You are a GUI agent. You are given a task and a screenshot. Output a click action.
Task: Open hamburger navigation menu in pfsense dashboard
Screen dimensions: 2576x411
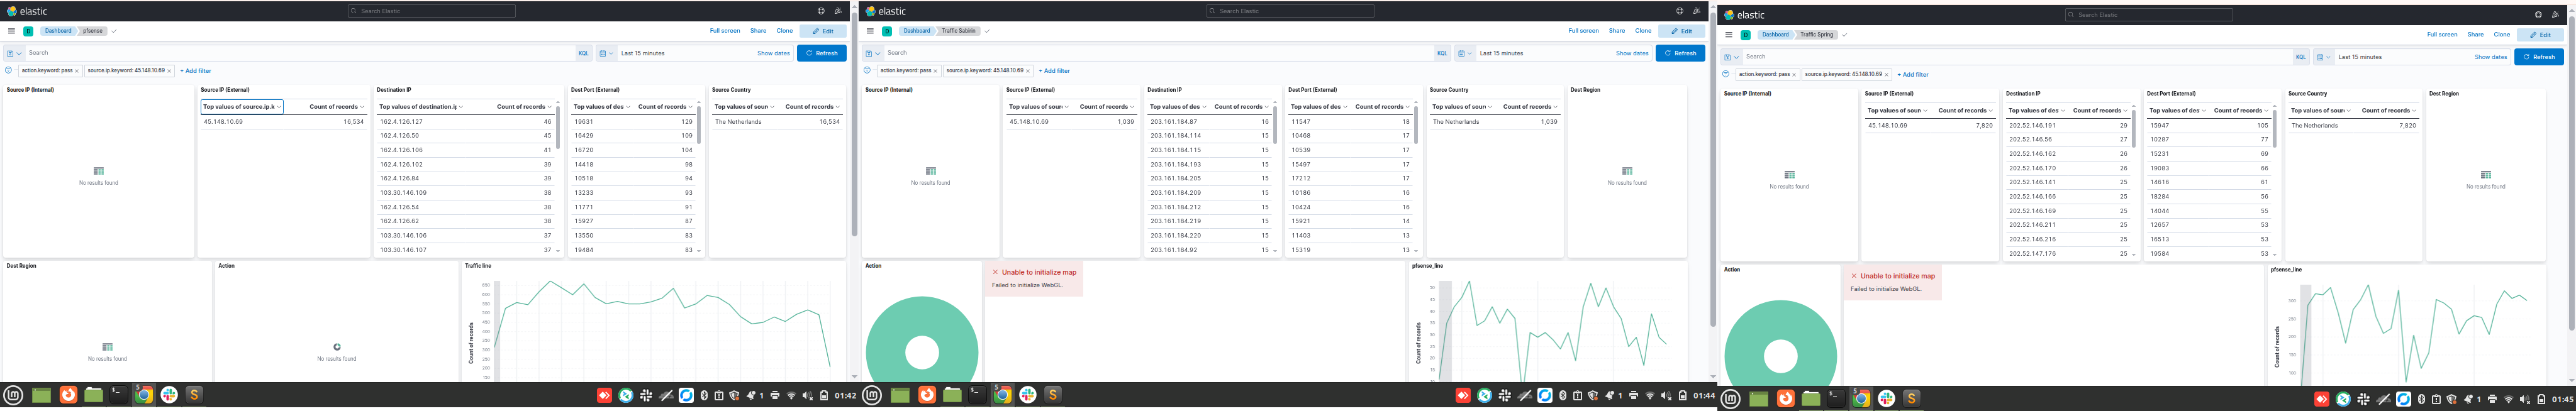tap(12, 31)
